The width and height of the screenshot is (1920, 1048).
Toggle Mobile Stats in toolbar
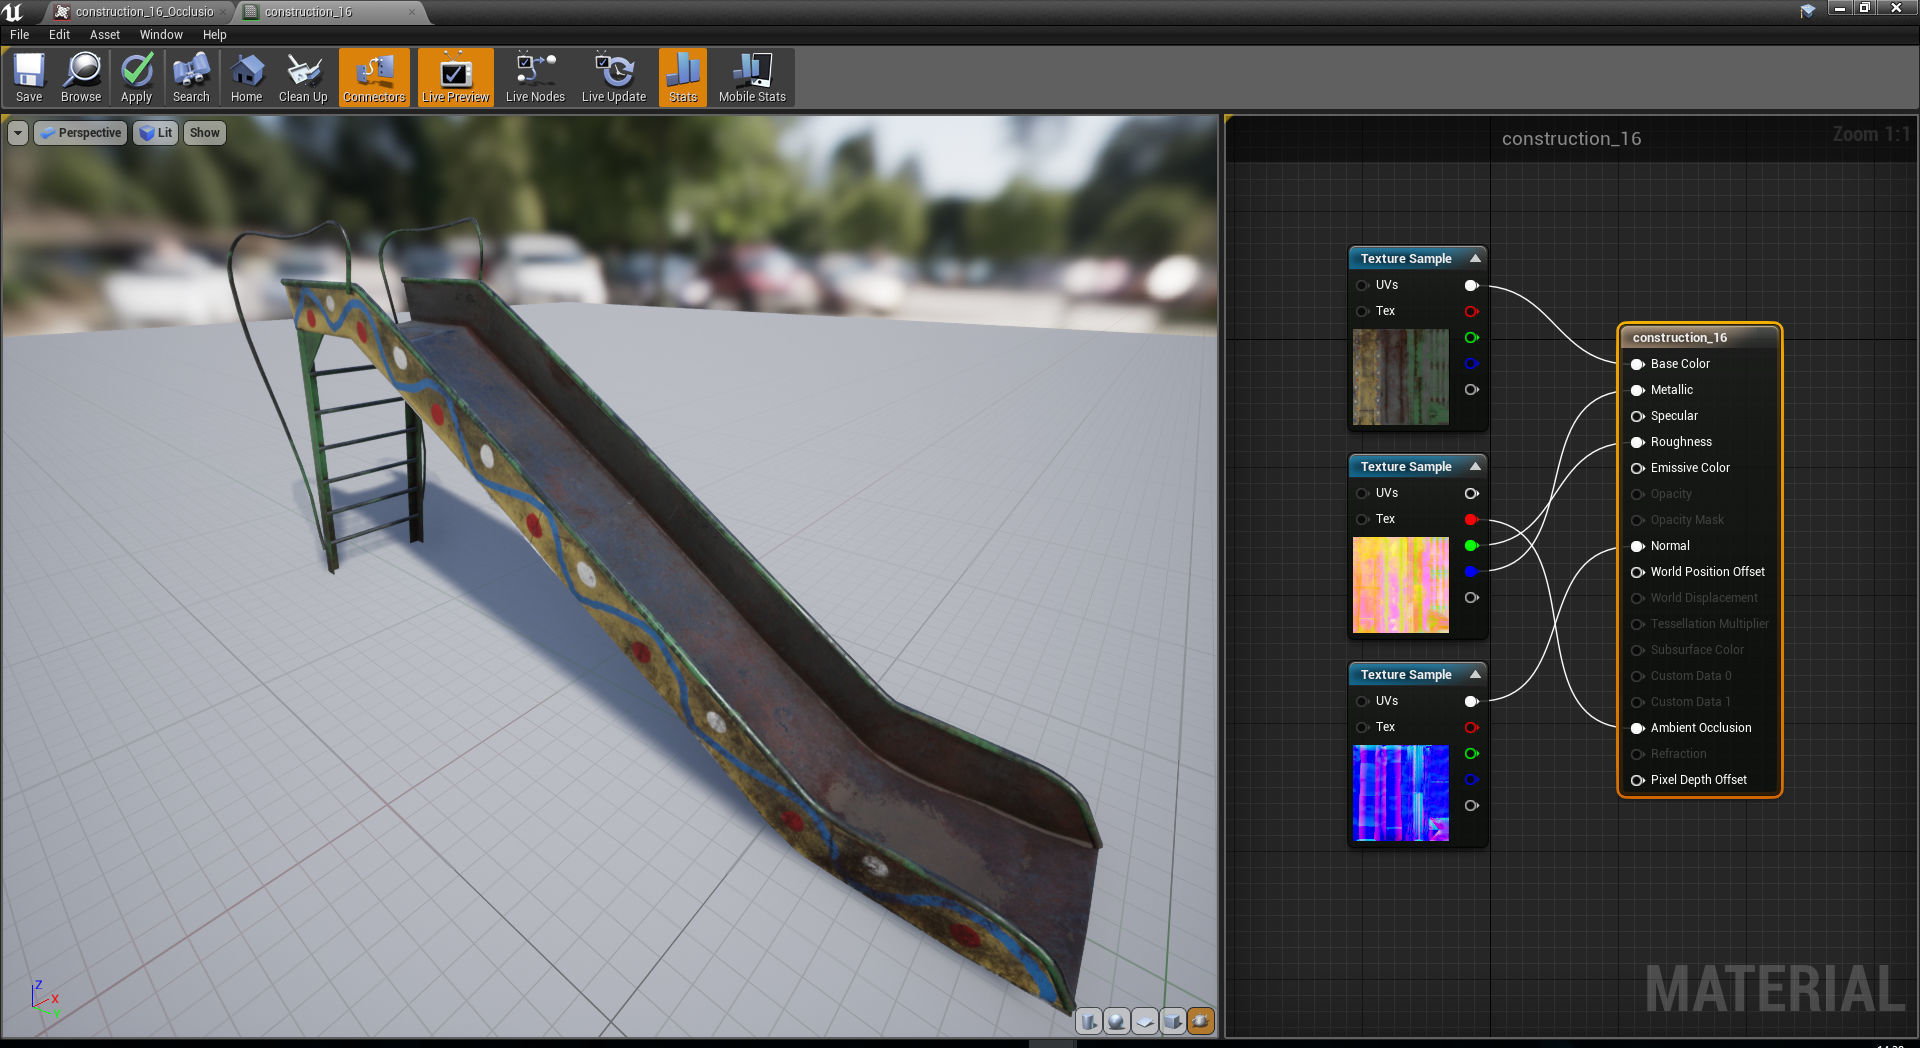(752, 78)
